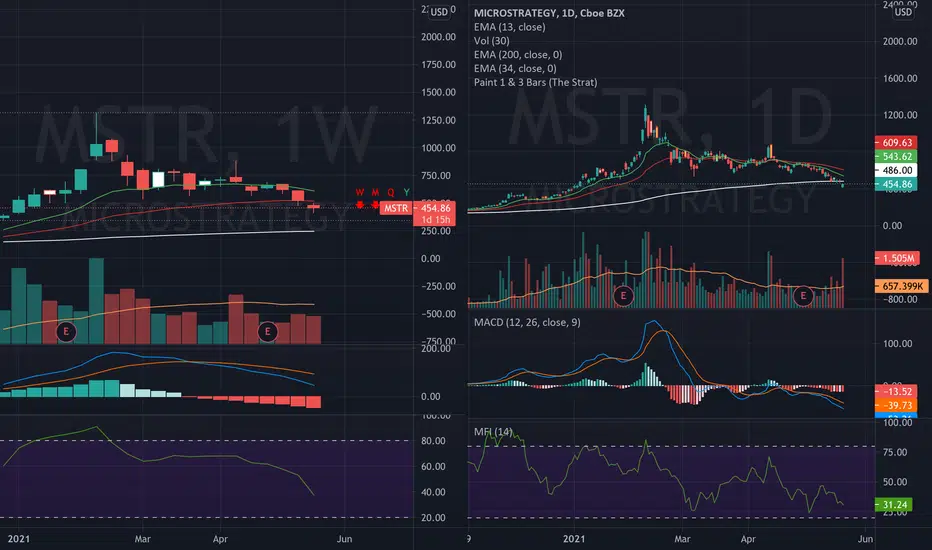The image size is (932, 550).
Task: Open USD currency selector on daily chart
Action: pos(903,12)
